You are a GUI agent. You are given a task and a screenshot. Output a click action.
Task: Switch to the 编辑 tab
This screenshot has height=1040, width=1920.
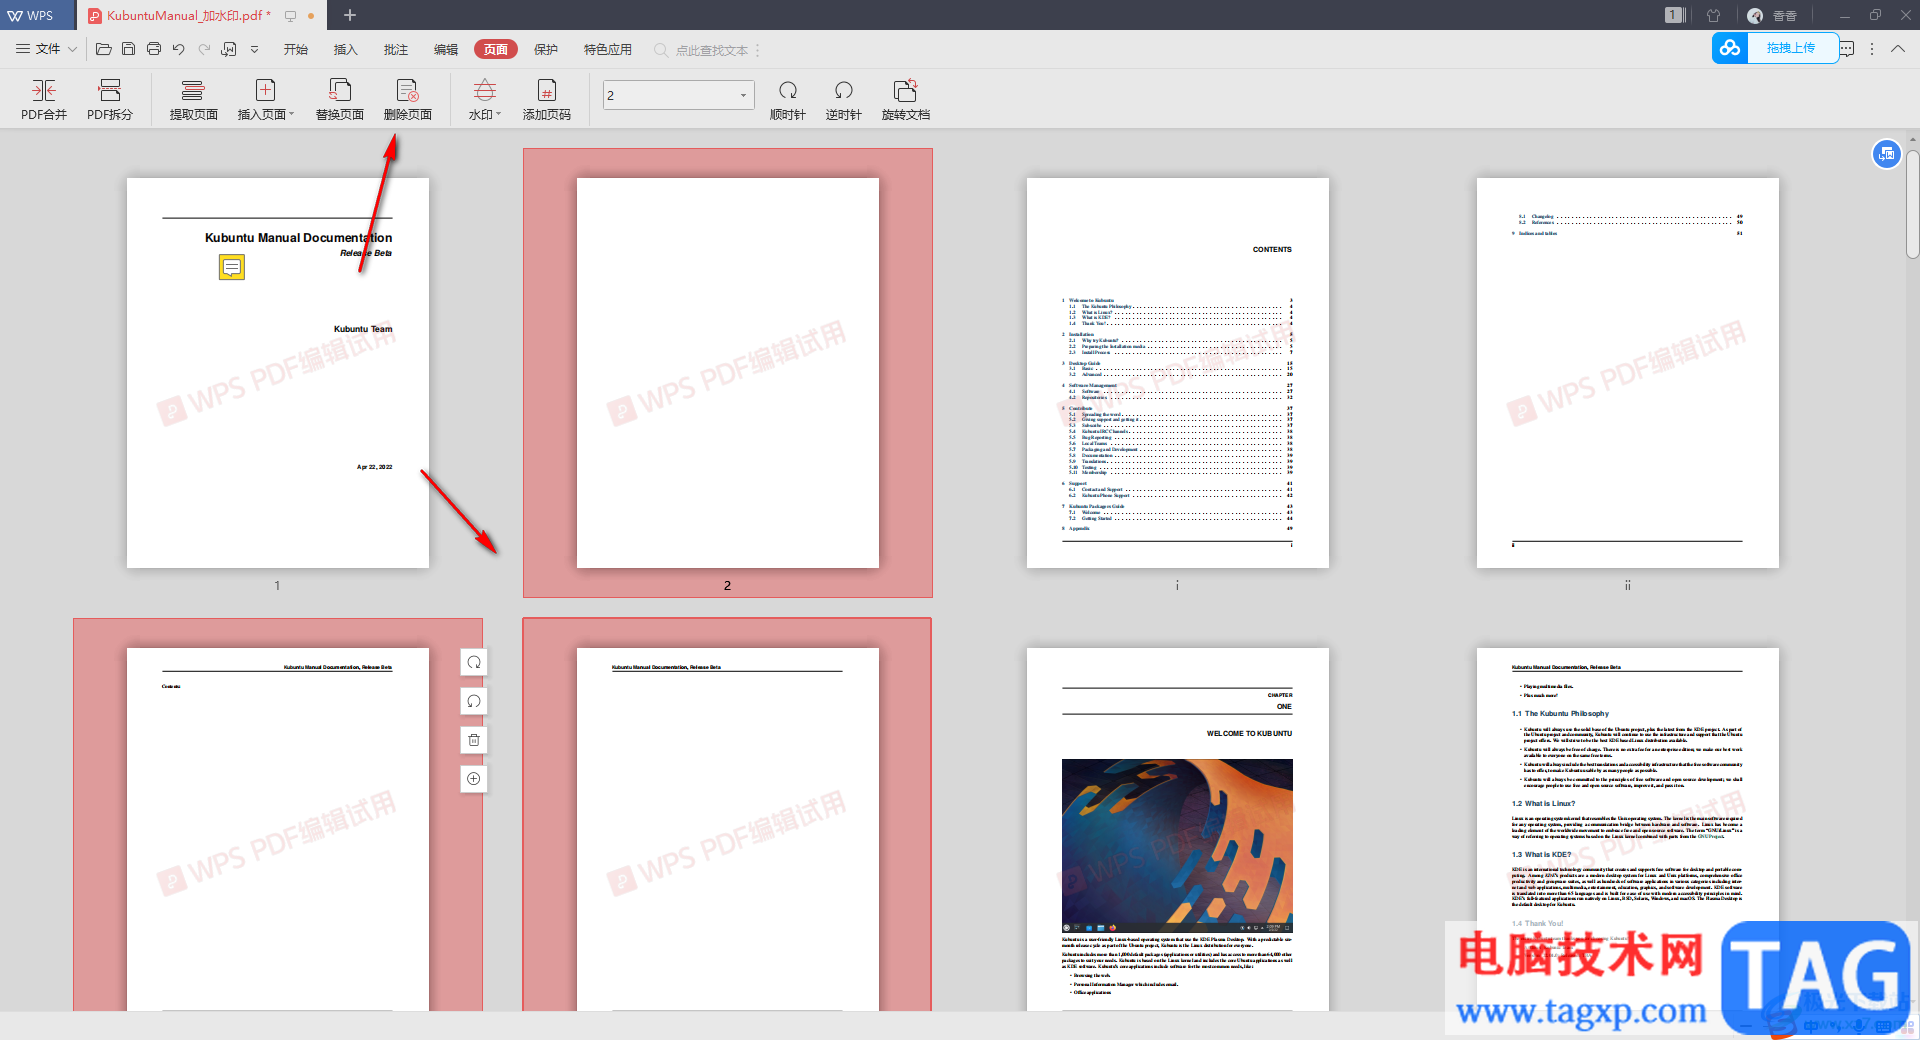[446, 49]
